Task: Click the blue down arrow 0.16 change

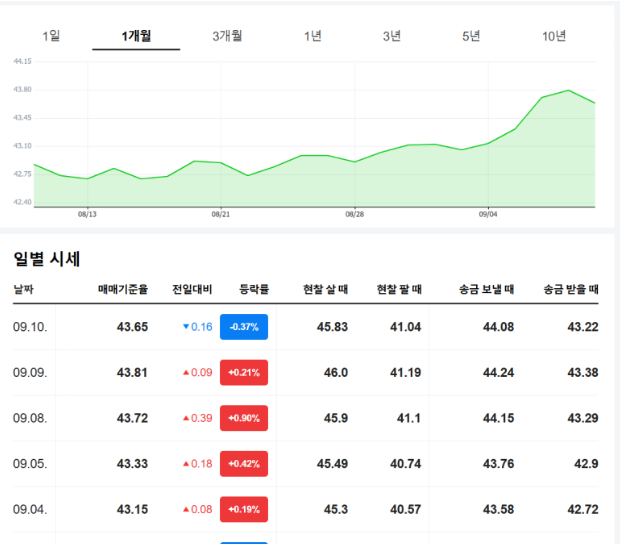Action: 197,327
